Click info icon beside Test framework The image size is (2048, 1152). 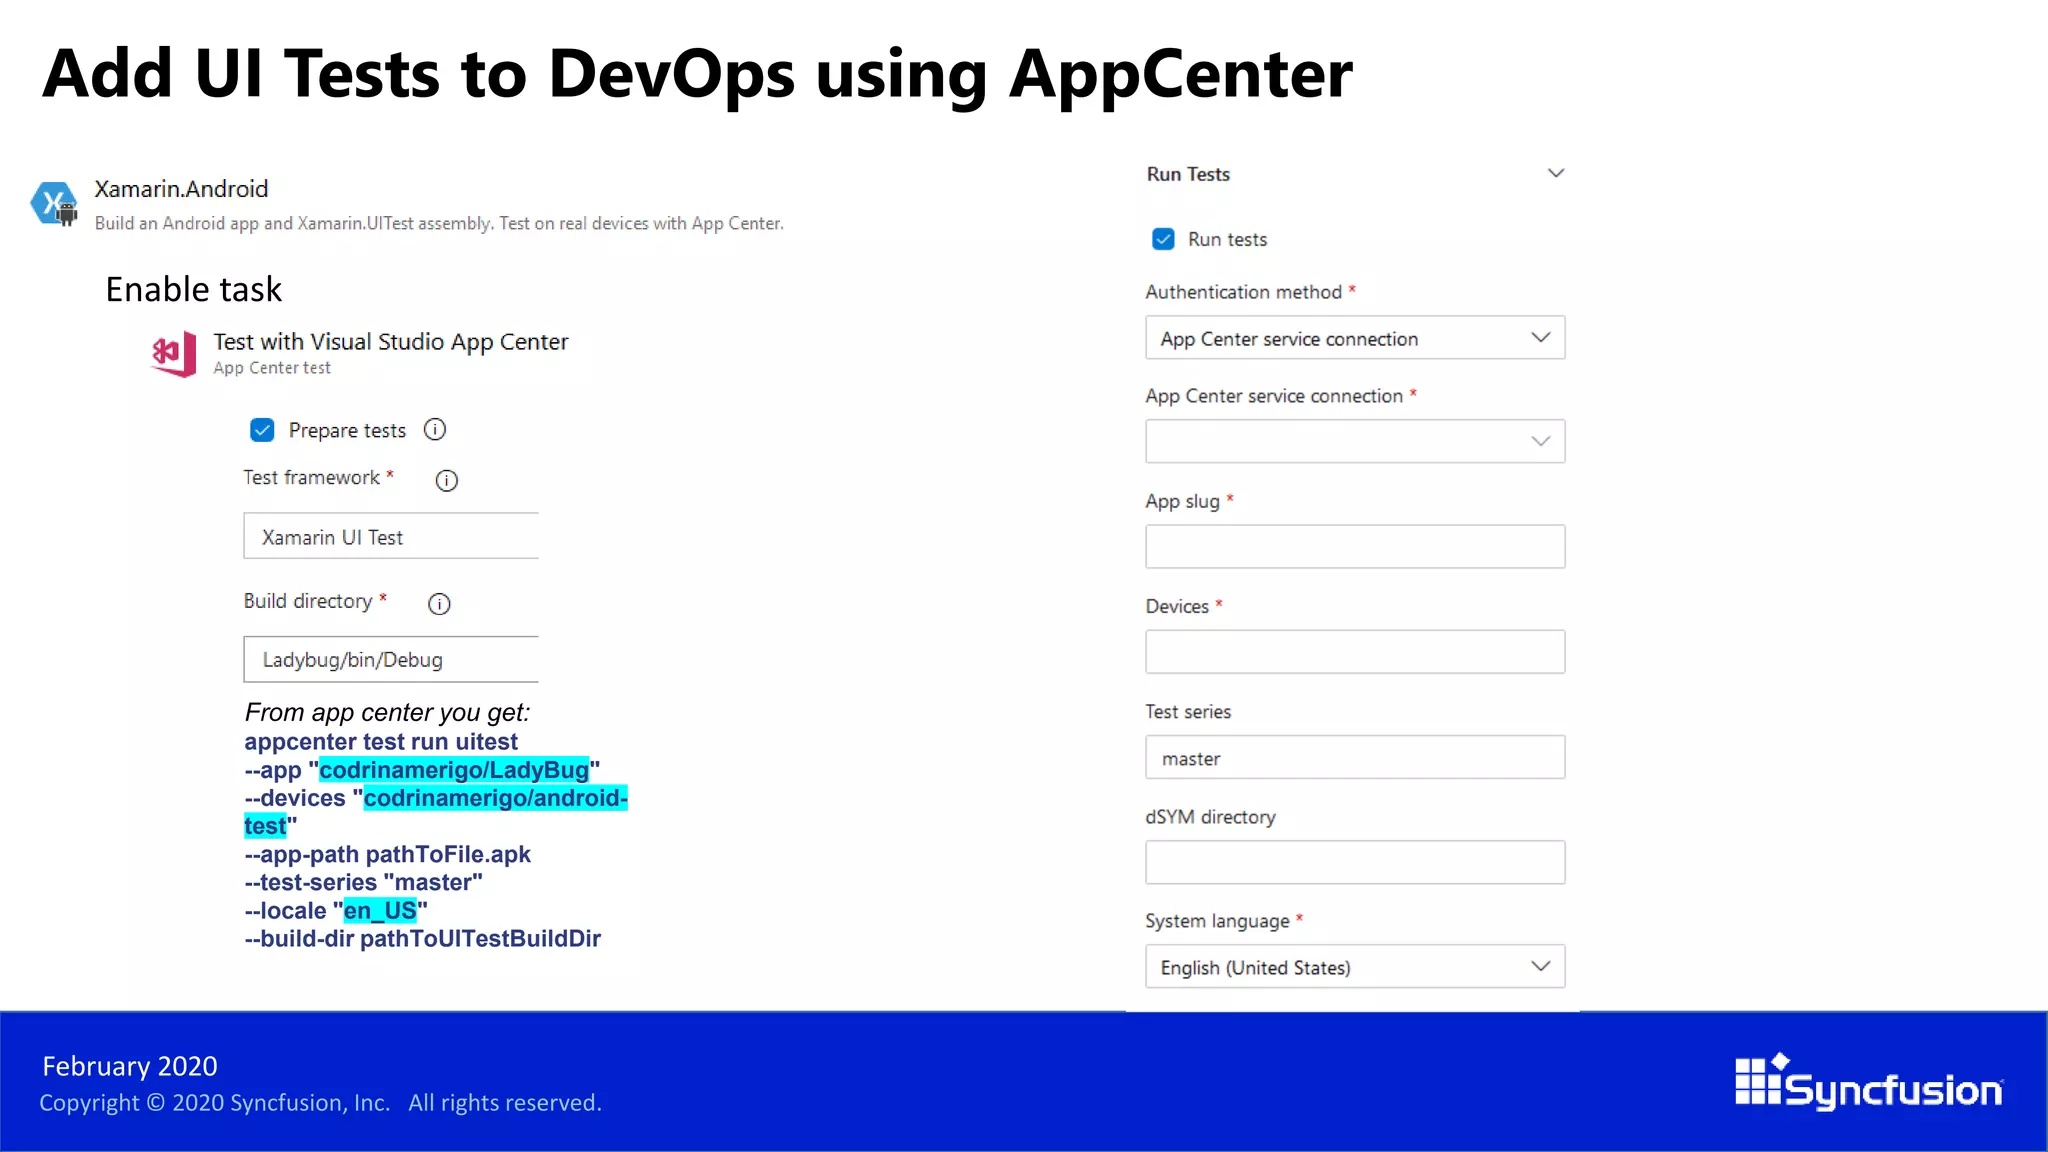click(447, 481)
